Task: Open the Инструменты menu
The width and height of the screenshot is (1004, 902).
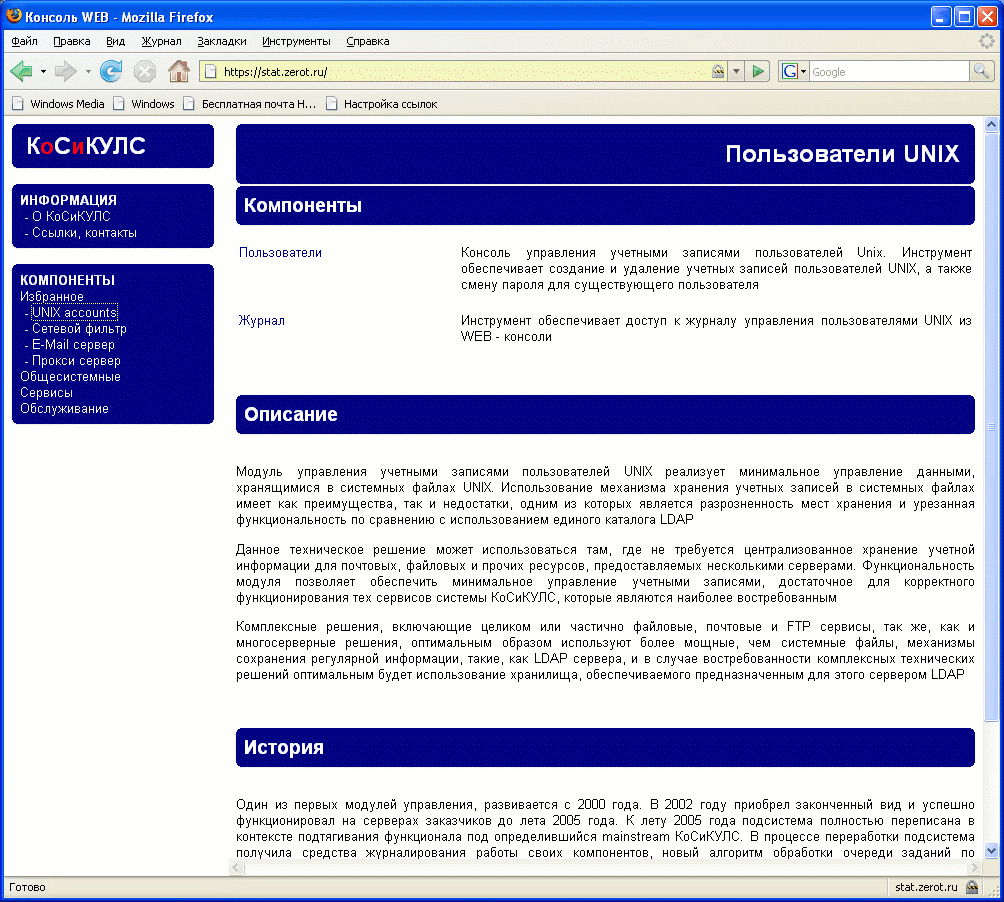Action: (296, 41)
